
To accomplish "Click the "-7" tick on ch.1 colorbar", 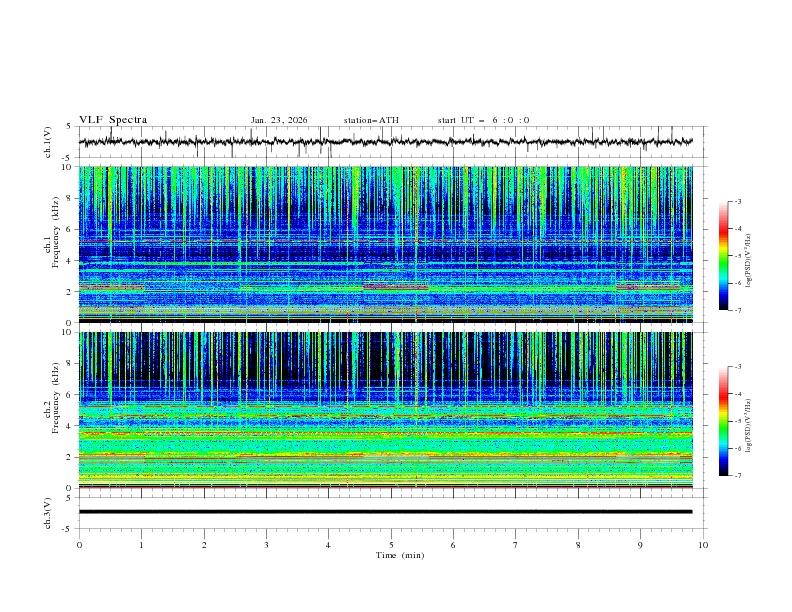I will pos(738,310).
